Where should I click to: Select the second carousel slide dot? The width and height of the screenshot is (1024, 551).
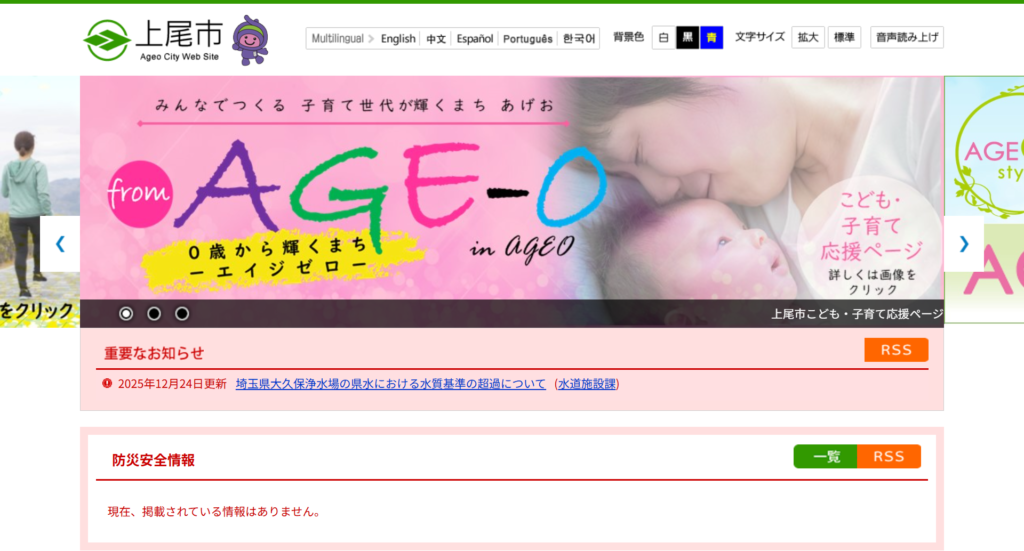[154, 313]
